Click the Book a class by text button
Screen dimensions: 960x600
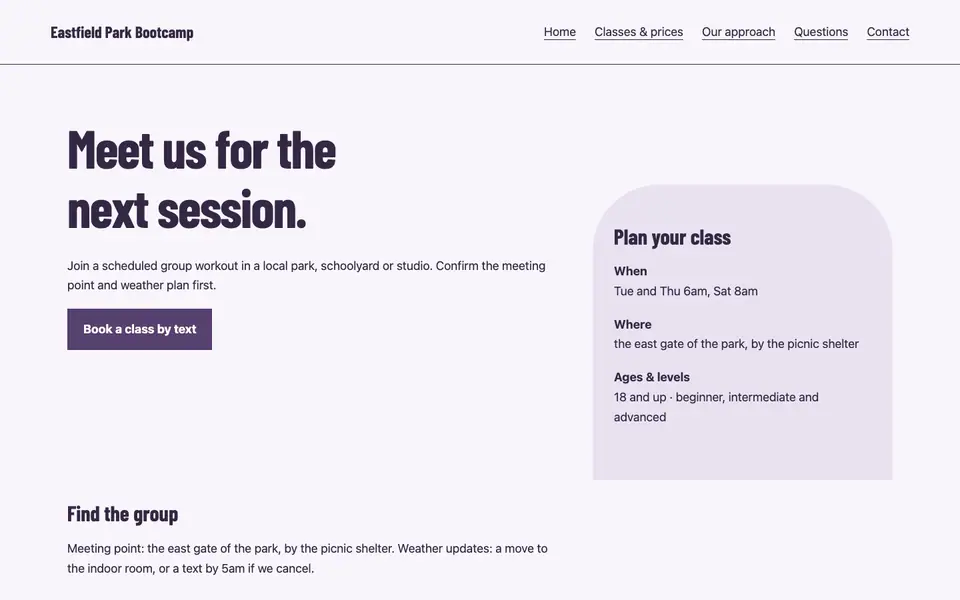[x=140, y=329]
